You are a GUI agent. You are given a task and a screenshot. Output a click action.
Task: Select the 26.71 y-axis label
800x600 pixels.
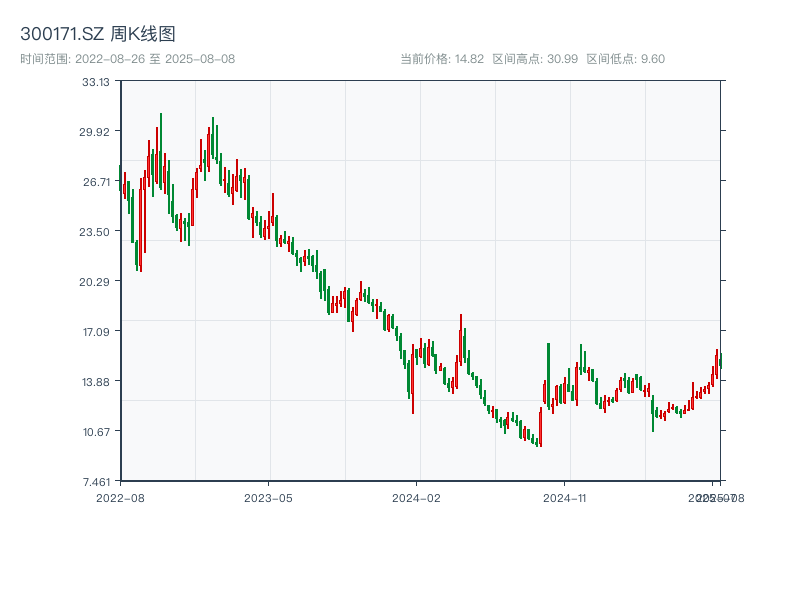[x=96, y=182]
